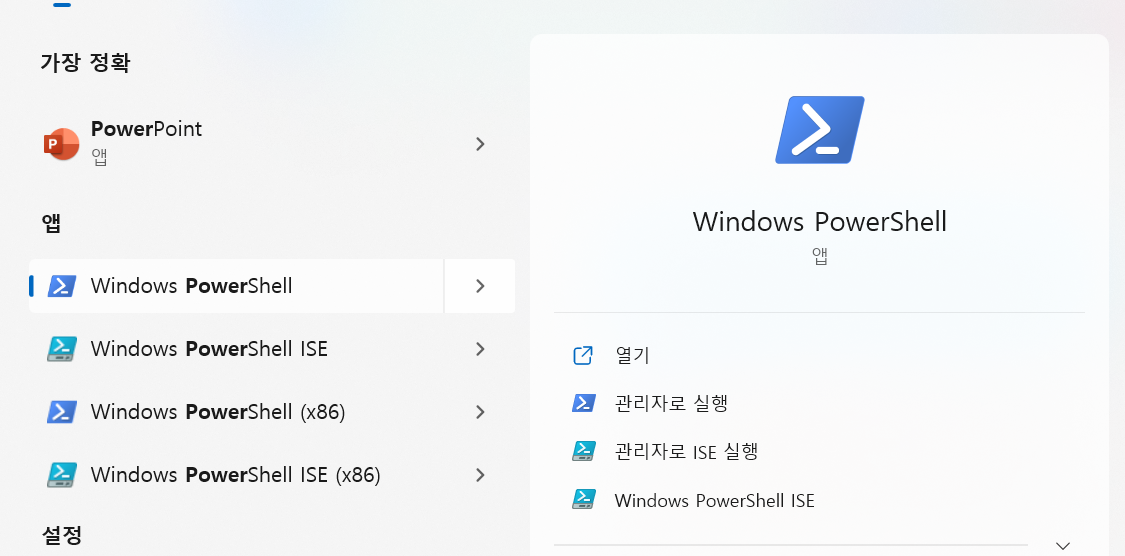Select the Windows PowerShell (x86) result text
1125x556 pixels.
coord(218,413)
